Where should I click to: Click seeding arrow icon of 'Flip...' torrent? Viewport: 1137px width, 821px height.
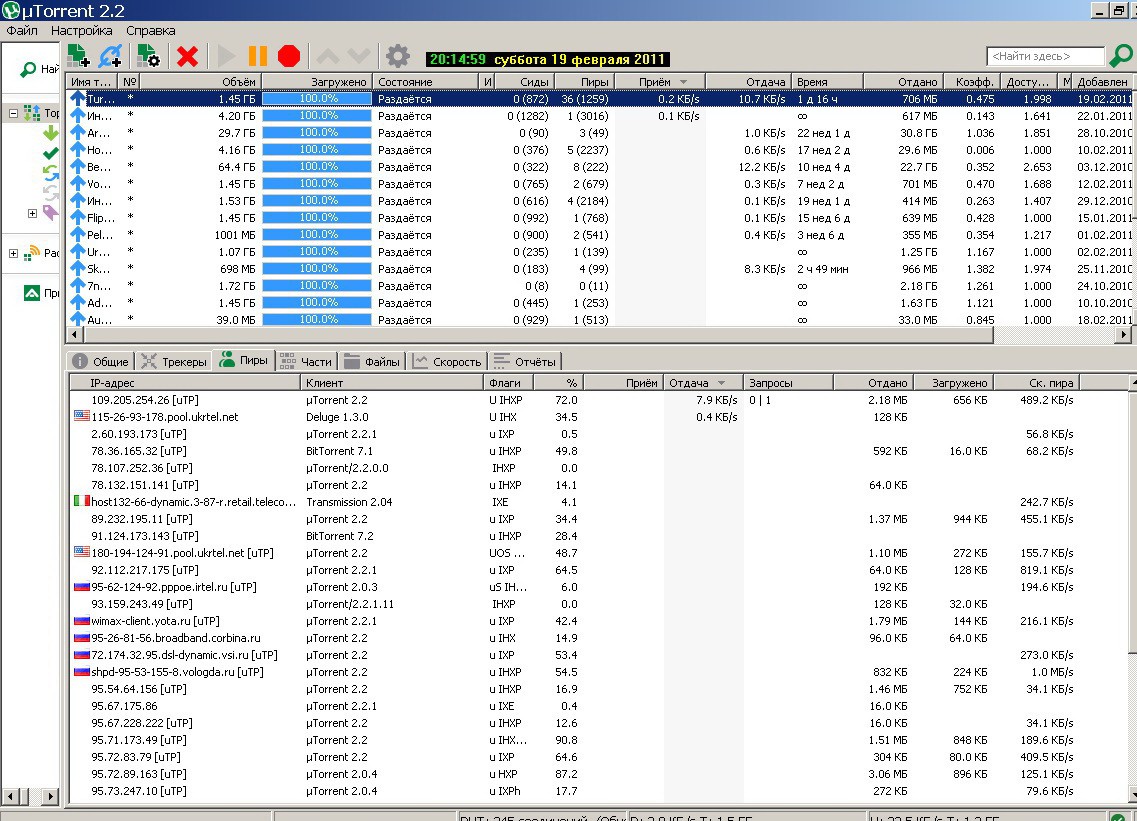pyautogui.click(x=77, y=218)
